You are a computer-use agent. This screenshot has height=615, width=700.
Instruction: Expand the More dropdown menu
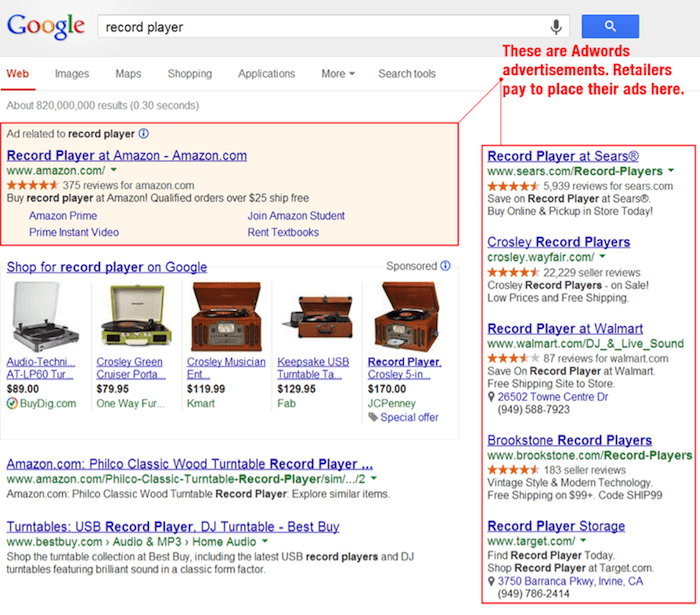(x=338, y=74)
